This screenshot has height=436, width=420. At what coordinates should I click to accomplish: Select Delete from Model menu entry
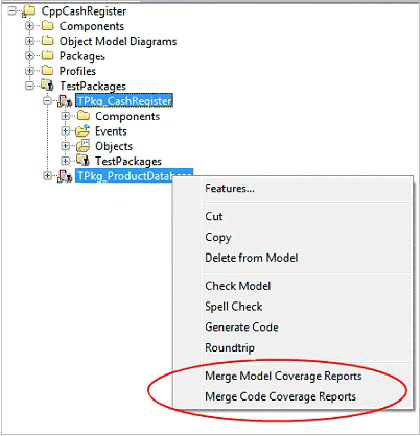(252, 258)
